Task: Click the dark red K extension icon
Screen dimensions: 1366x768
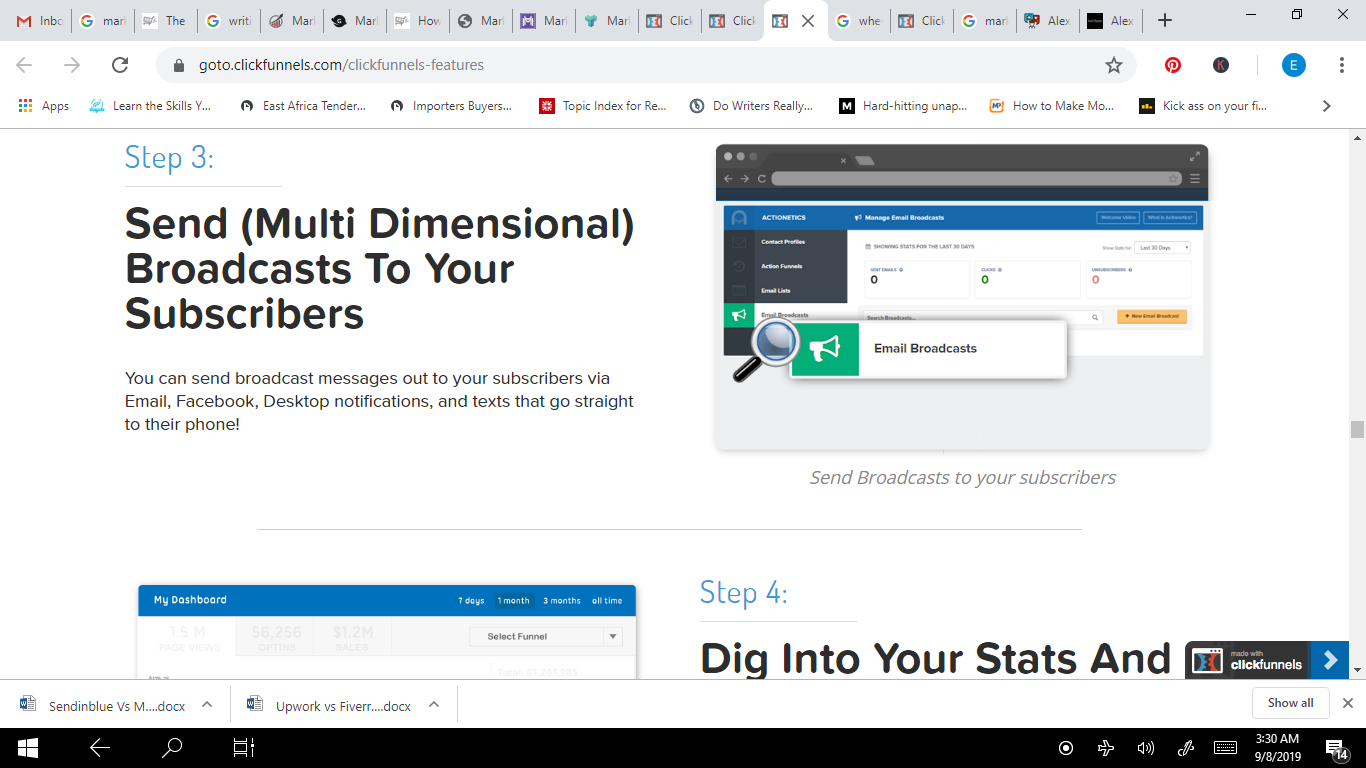Action: (1221, 65)
